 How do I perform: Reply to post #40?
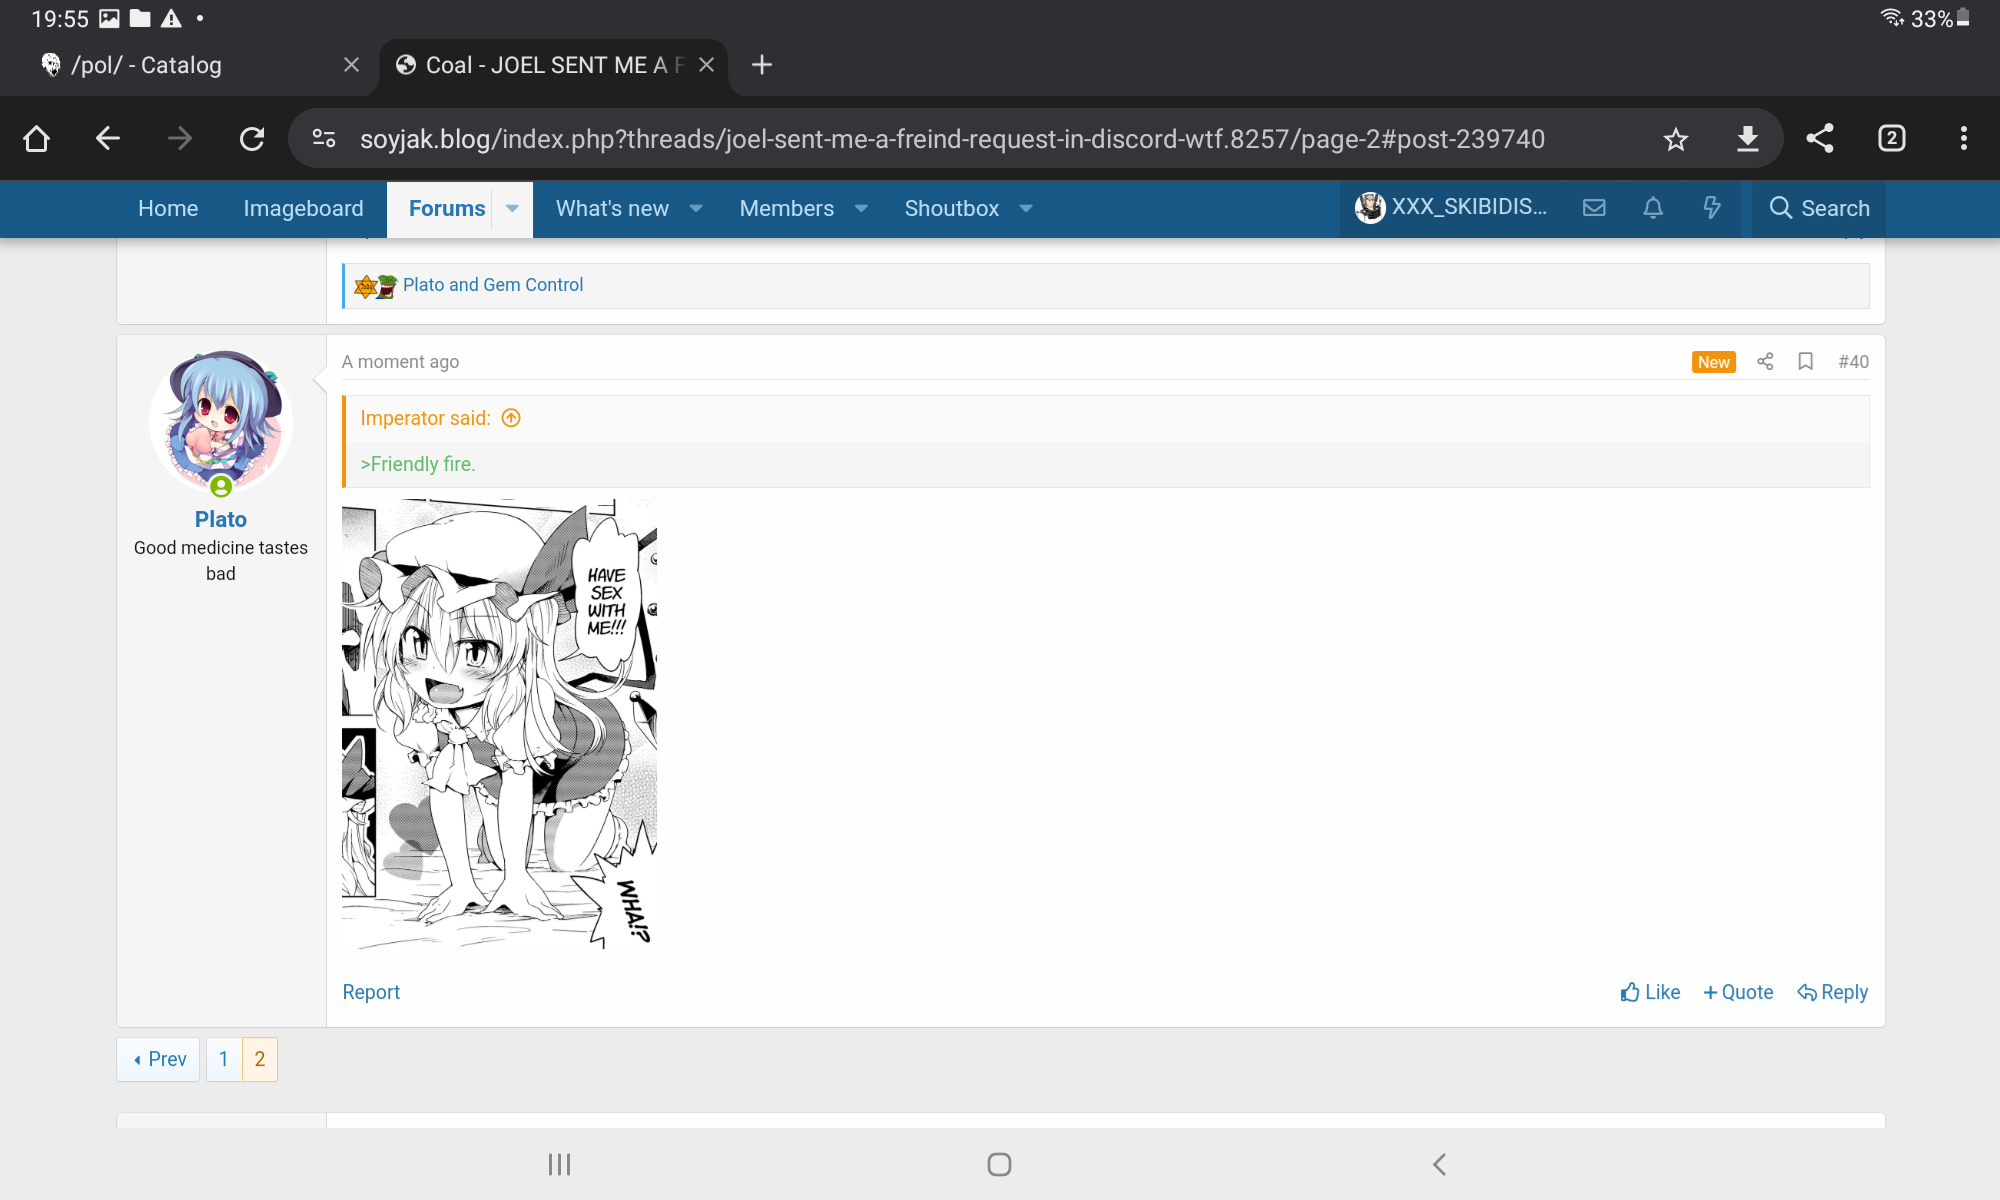click(x=1832, y=992)
